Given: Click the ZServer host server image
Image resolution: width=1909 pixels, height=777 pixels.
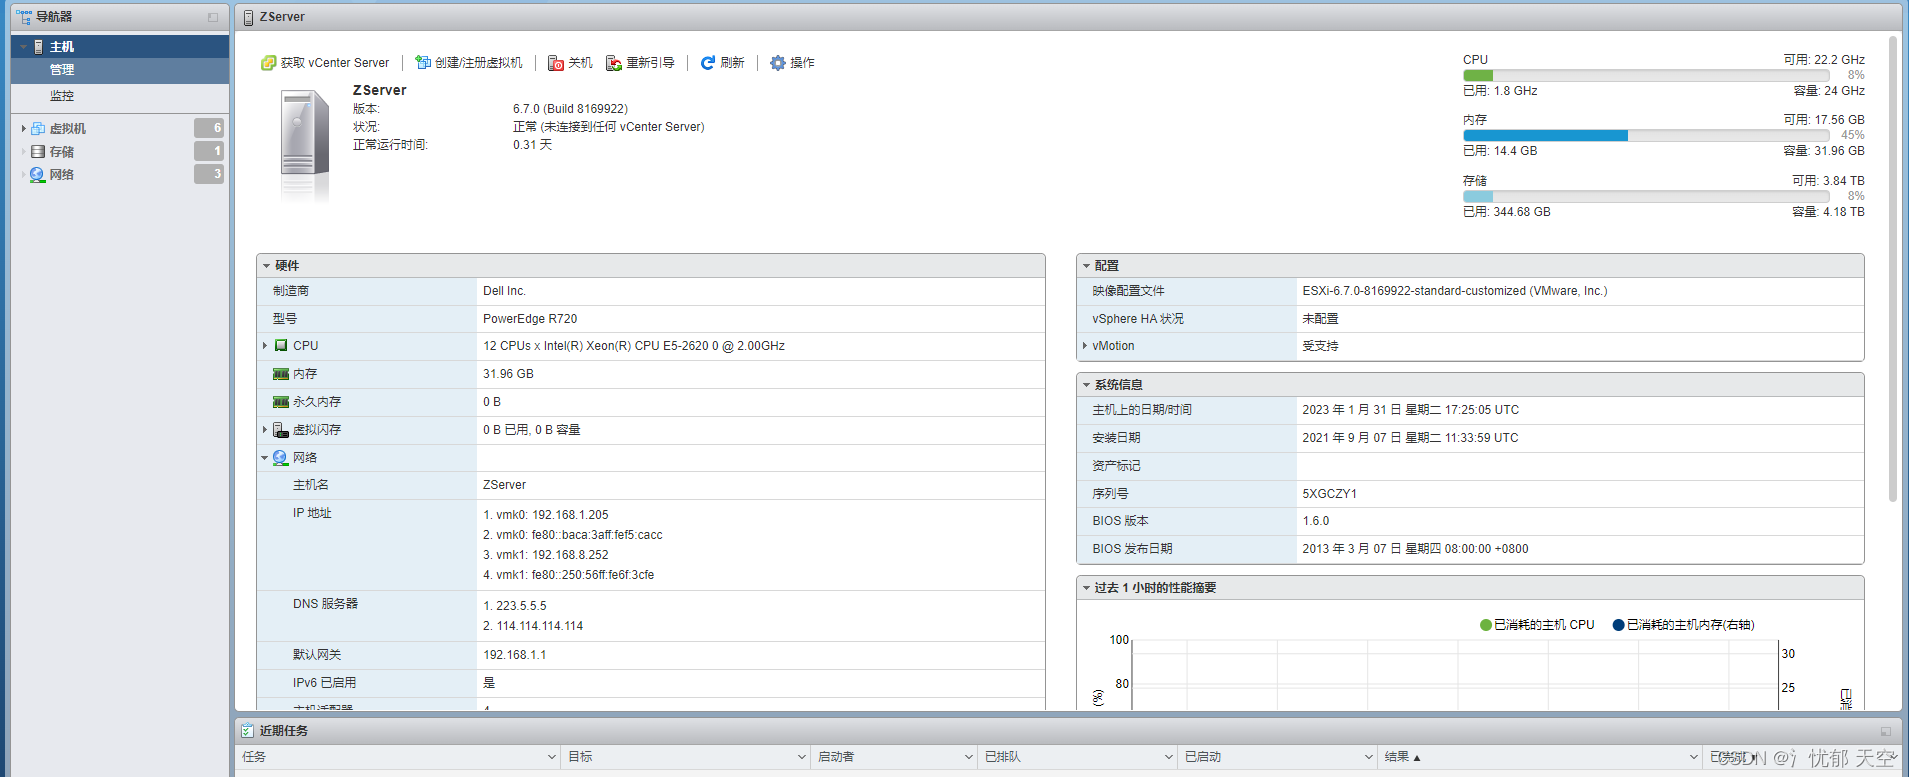Looking at the screenshot, I should coord(304,145).
